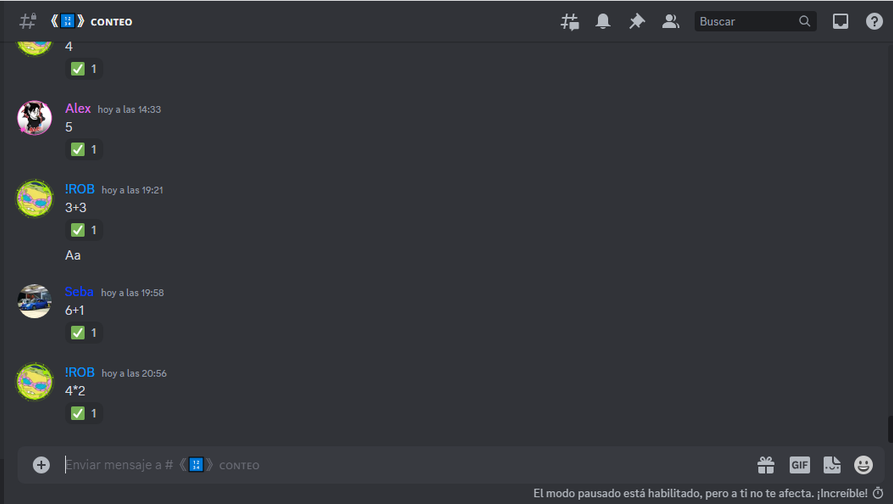
Task: Toggle check mark reaction on 3+3 message
Action: [x=84, y=230]
